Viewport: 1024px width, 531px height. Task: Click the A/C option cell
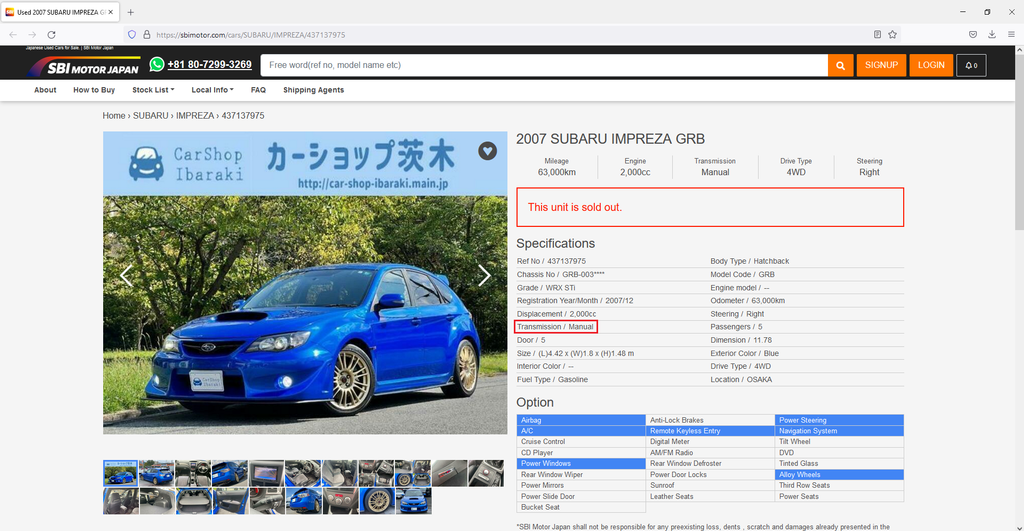[x=581, y=431]
